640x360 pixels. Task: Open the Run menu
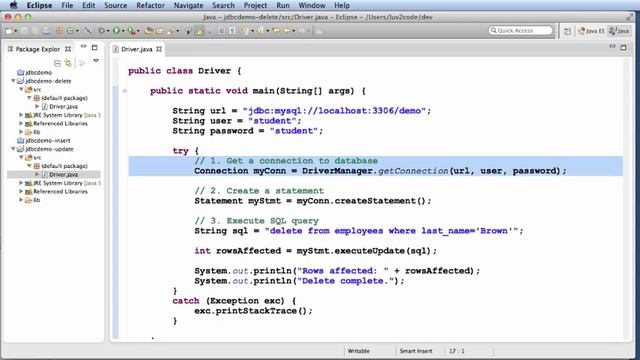tap(282, 5)
